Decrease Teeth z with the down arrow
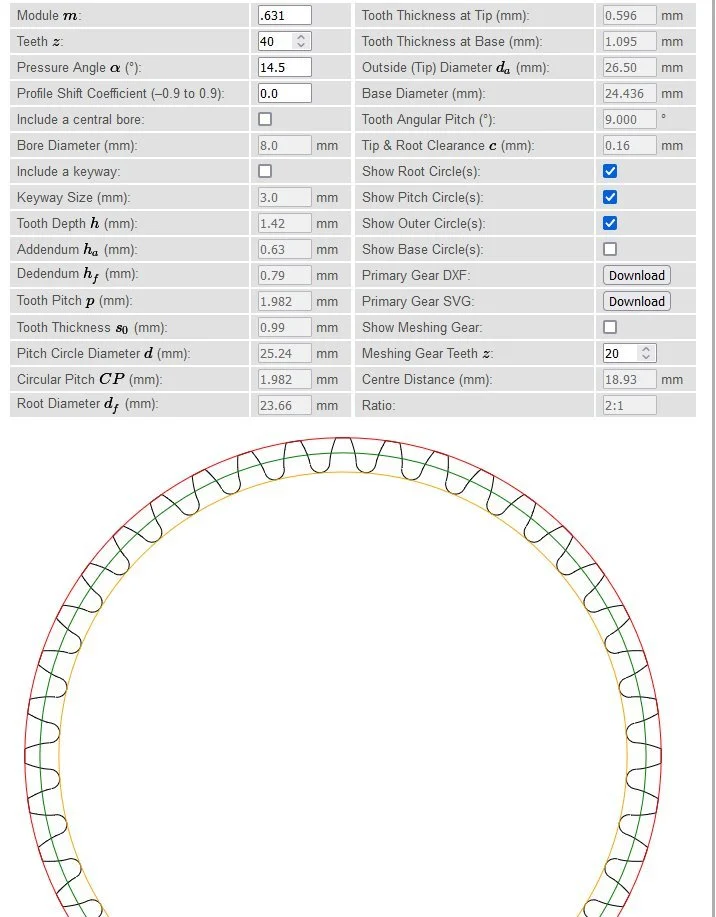Viewport: 716px width, 917px height. coord(302,46)
